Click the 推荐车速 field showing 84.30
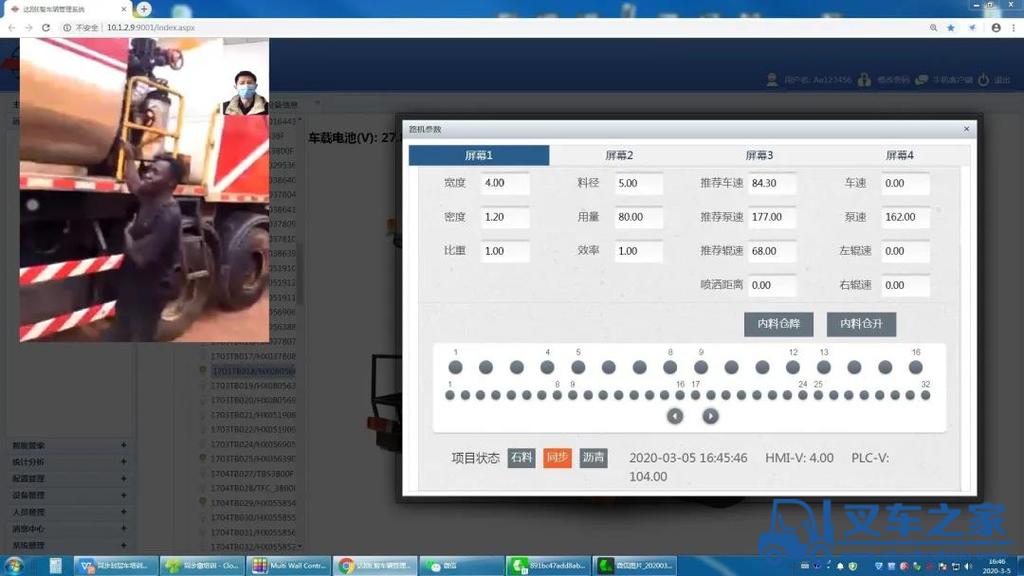 click(772, 184)
